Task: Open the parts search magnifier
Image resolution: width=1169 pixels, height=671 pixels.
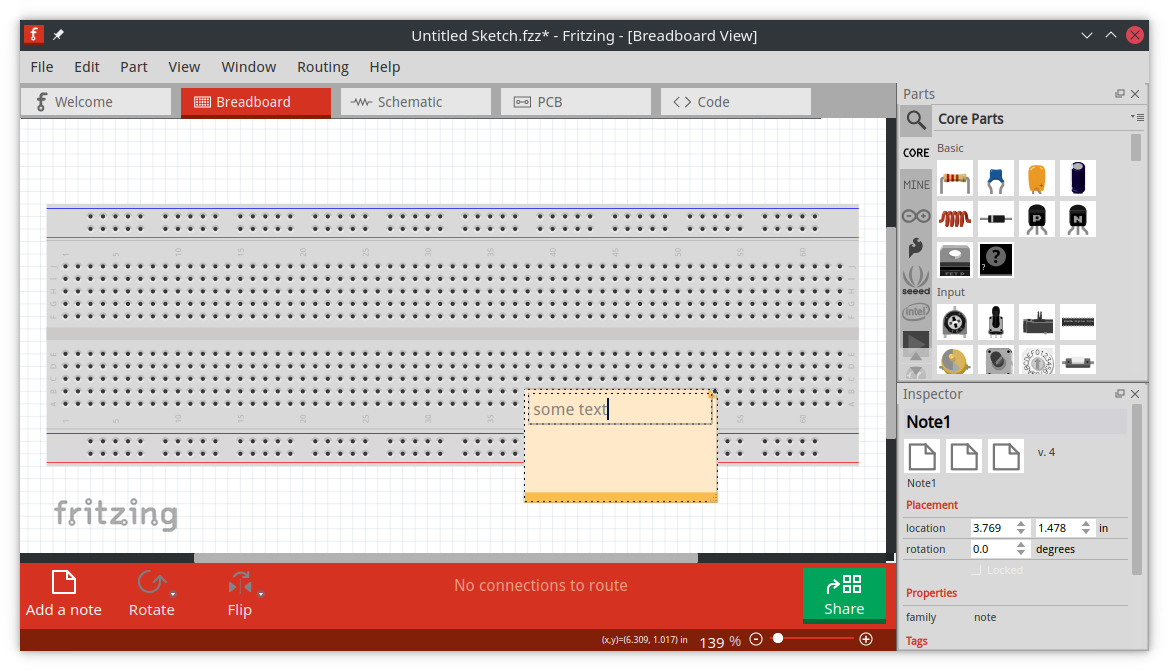Action: pos(916,119)
